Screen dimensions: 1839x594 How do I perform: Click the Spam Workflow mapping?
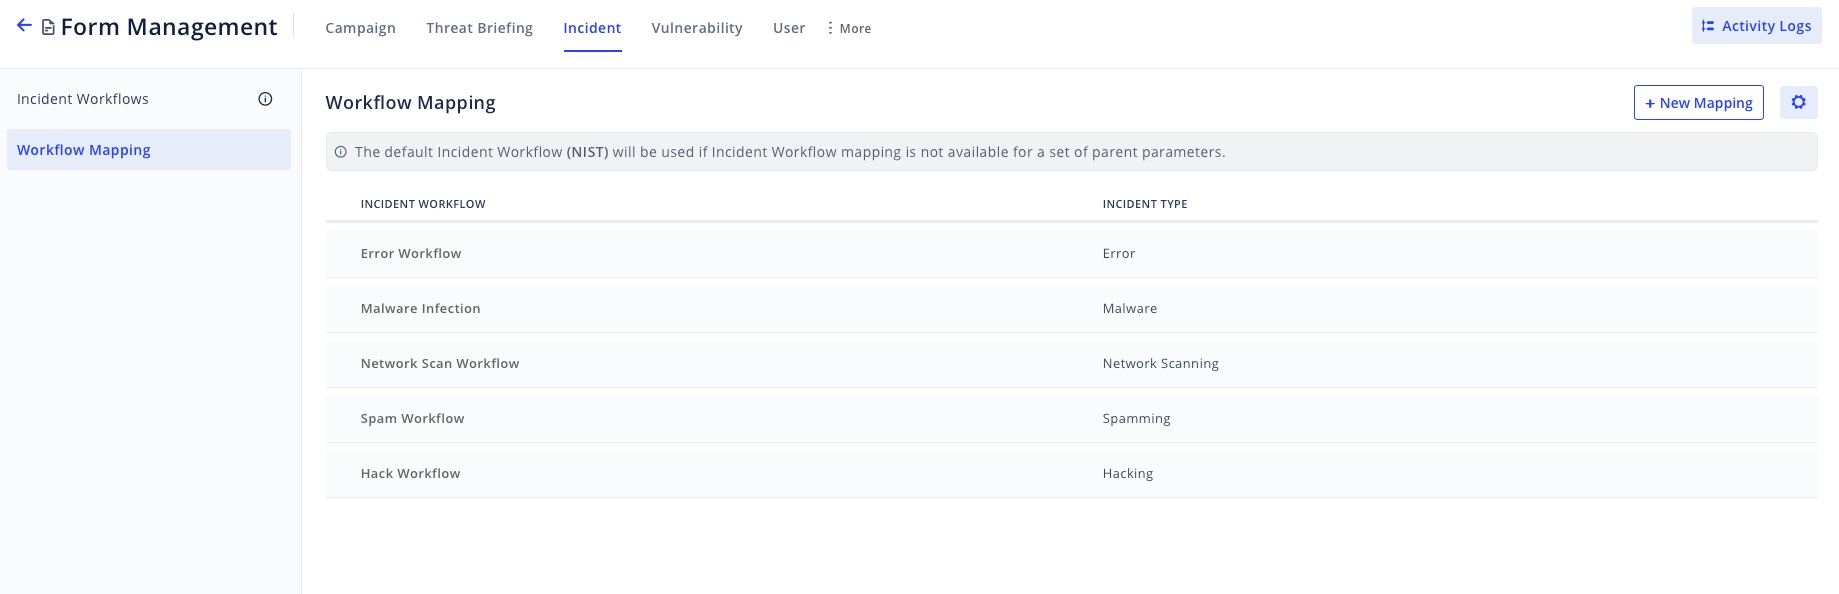(x=412, y=419)
